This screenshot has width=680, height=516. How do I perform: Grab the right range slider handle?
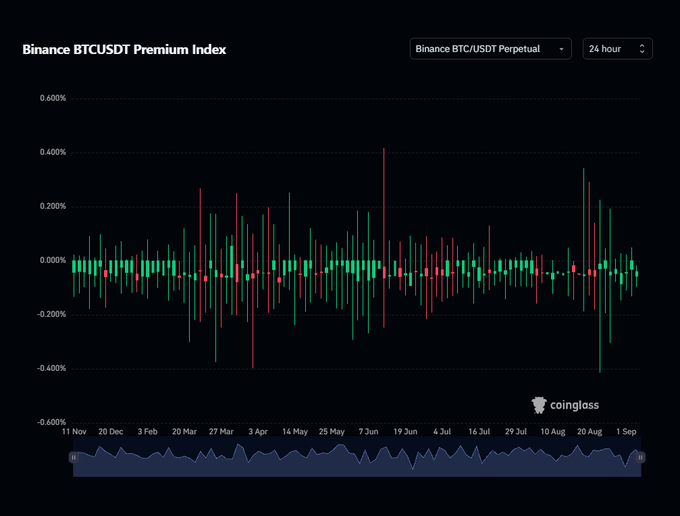point(641,457)
